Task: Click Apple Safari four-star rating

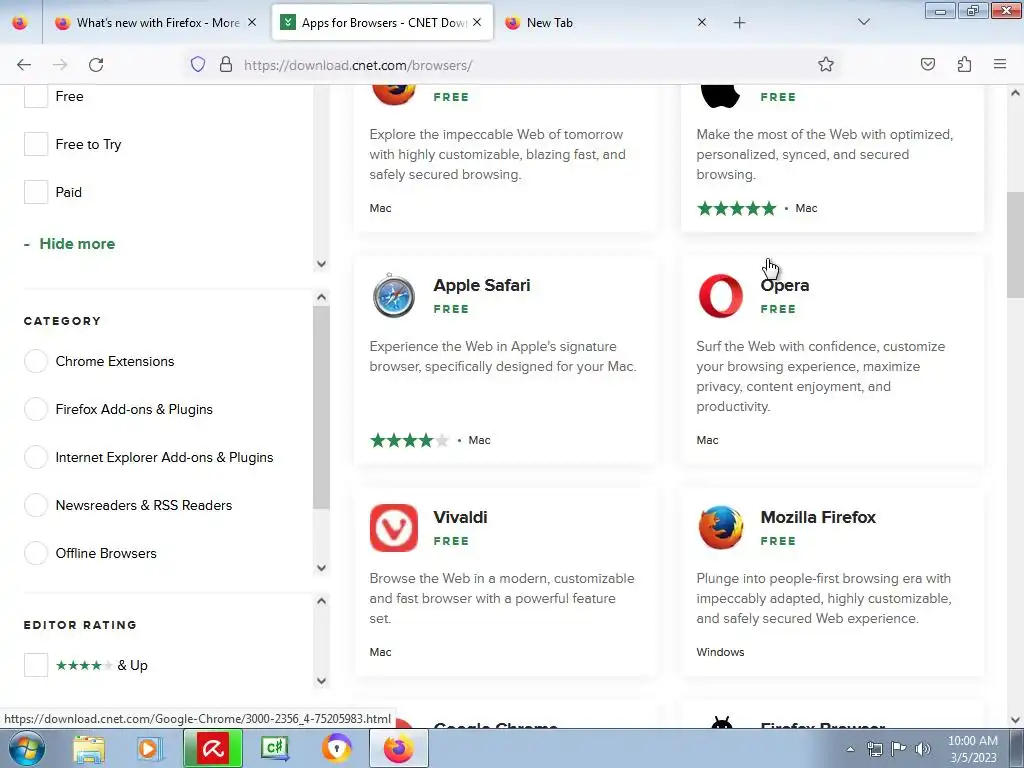Action: pos(409,440)
